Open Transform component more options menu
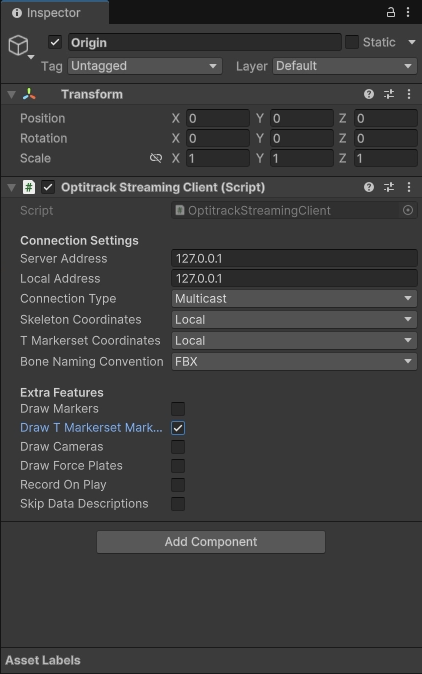This screenshot has width=422, height=674. pyautogui.click(x=409, y=94)
